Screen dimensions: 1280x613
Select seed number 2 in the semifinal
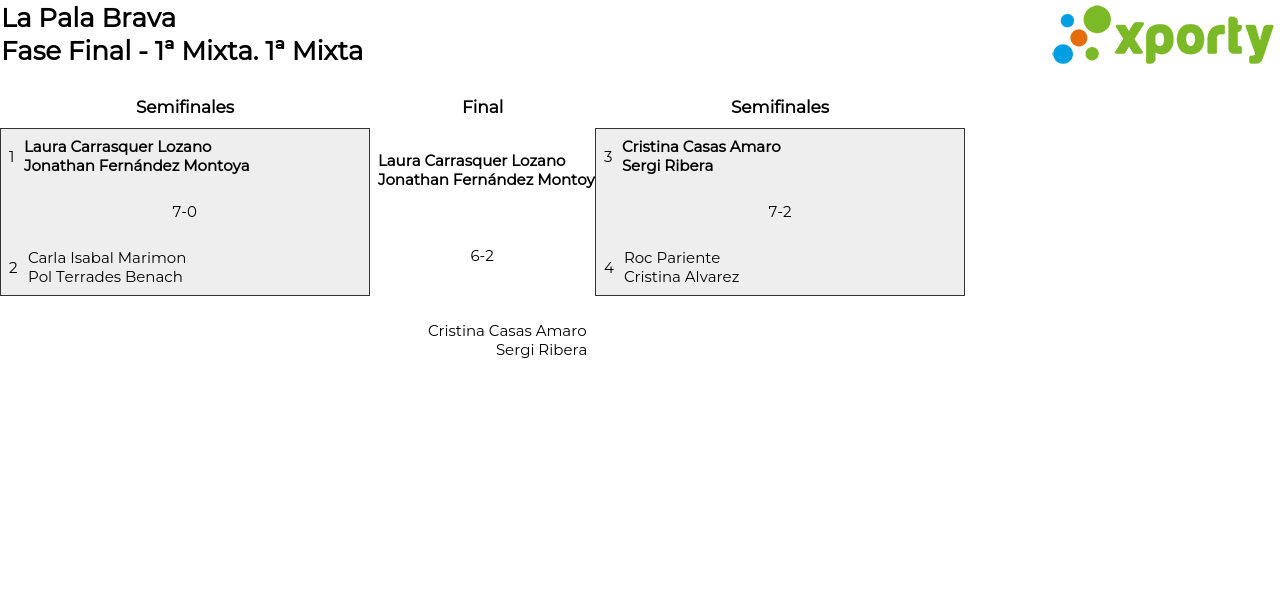tap(13, 268)
